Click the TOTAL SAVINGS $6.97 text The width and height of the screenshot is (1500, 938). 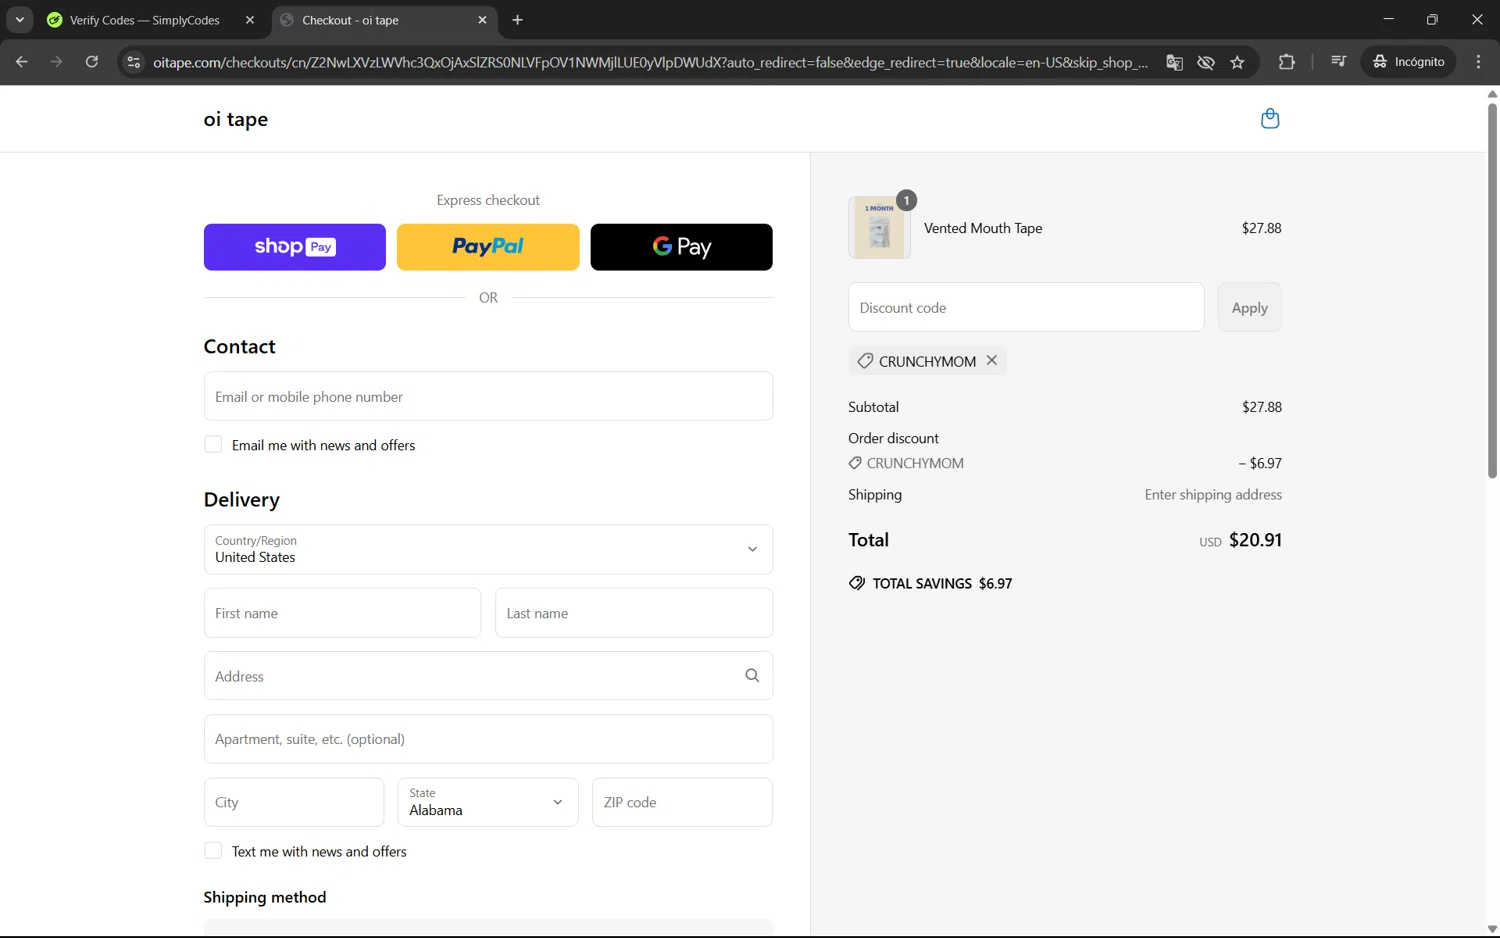[x=942, y=583]
